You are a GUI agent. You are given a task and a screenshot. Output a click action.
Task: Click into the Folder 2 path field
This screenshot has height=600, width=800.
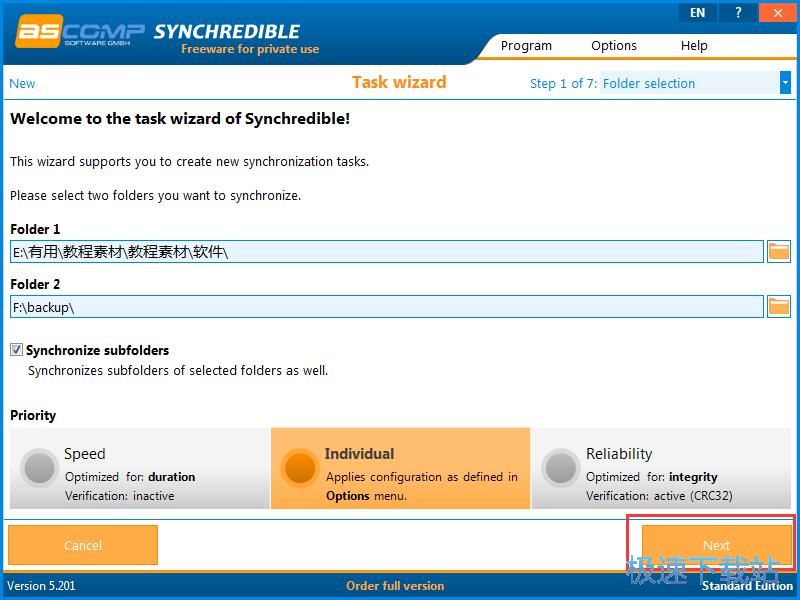[x=387, y=307]
